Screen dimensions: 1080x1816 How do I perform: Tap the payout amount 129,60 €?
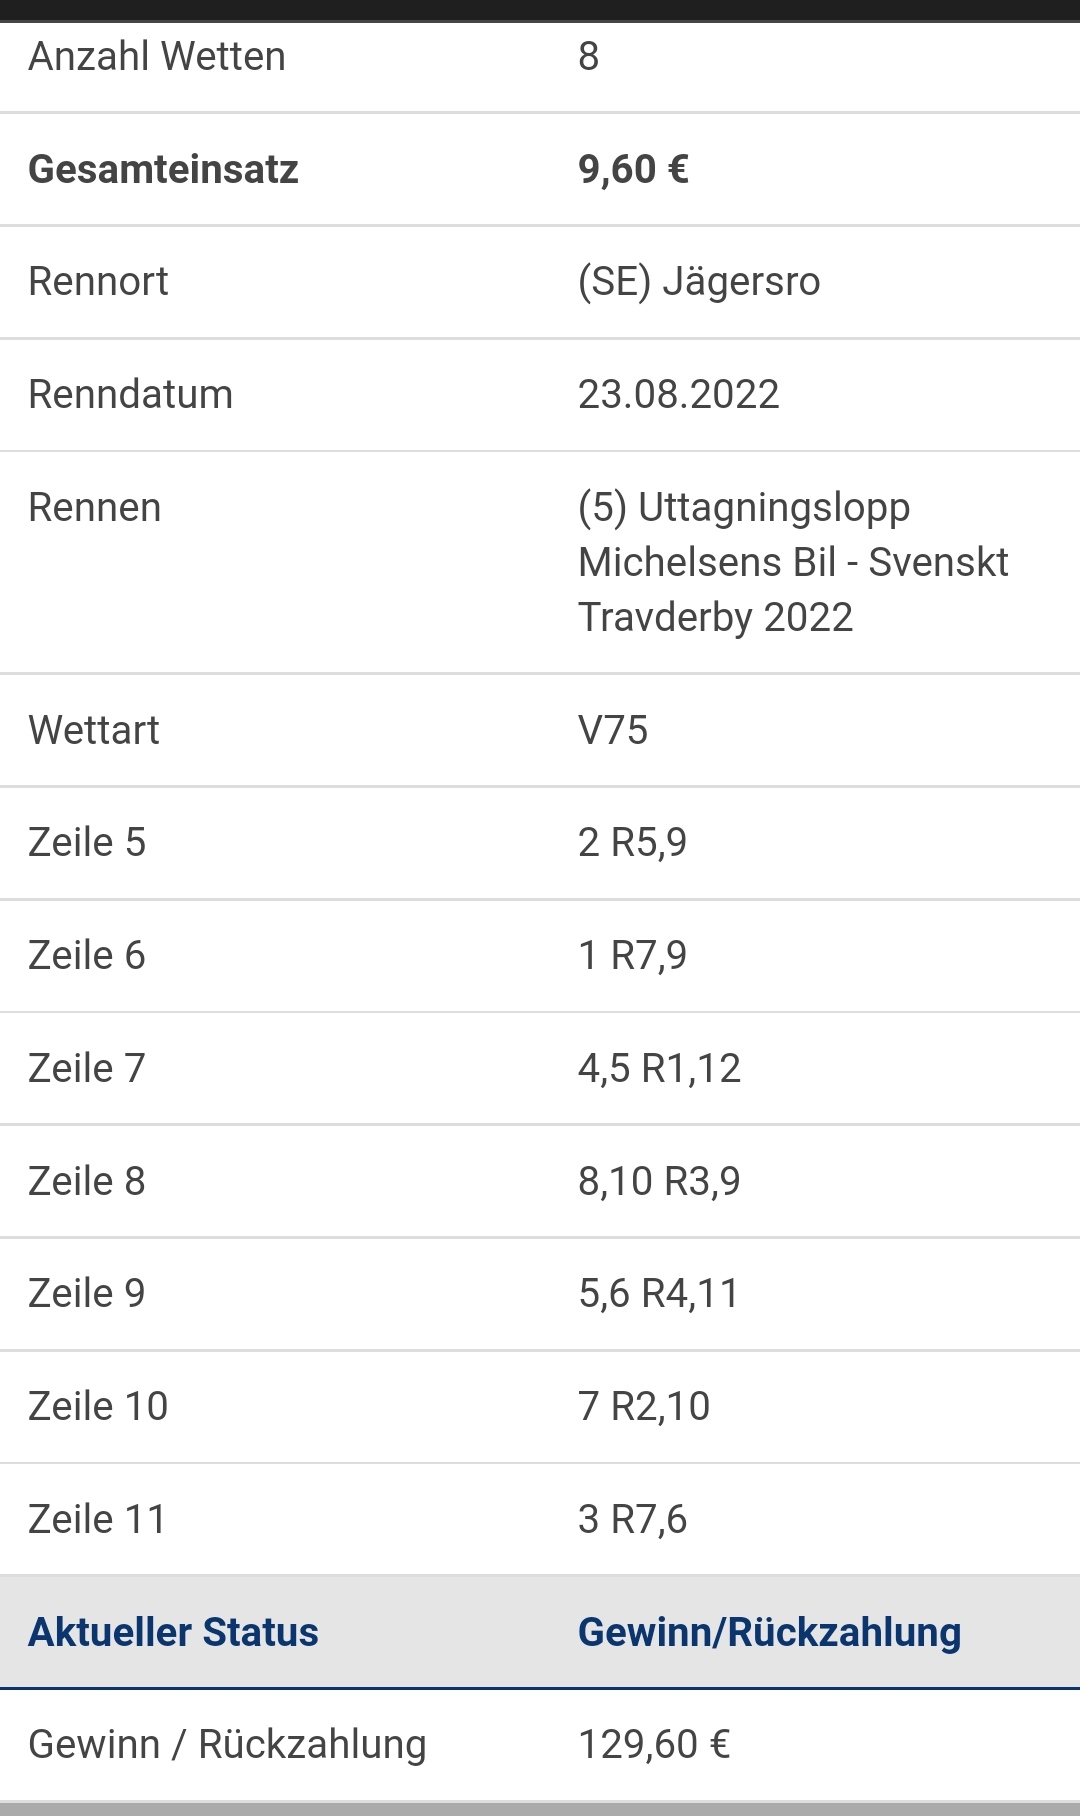(654, 1745)
